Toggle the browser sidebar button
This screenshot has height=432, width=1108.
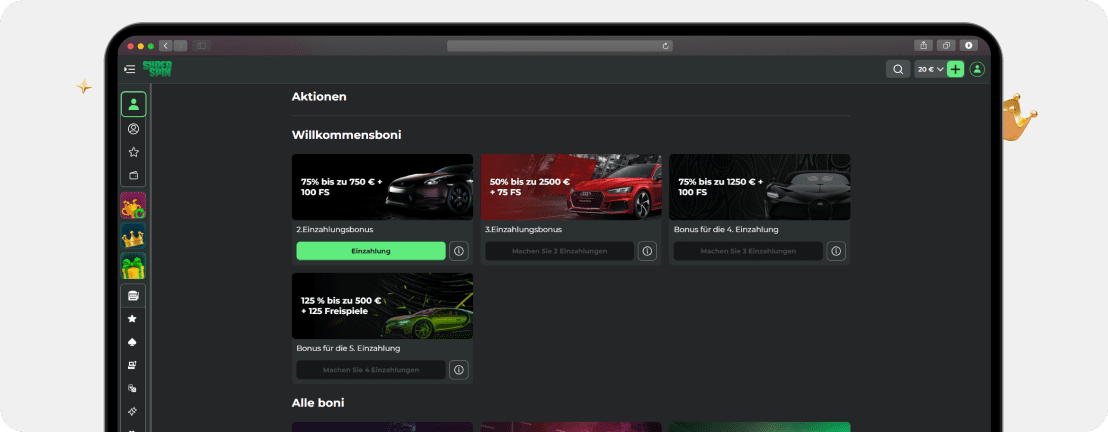point(201,46)
